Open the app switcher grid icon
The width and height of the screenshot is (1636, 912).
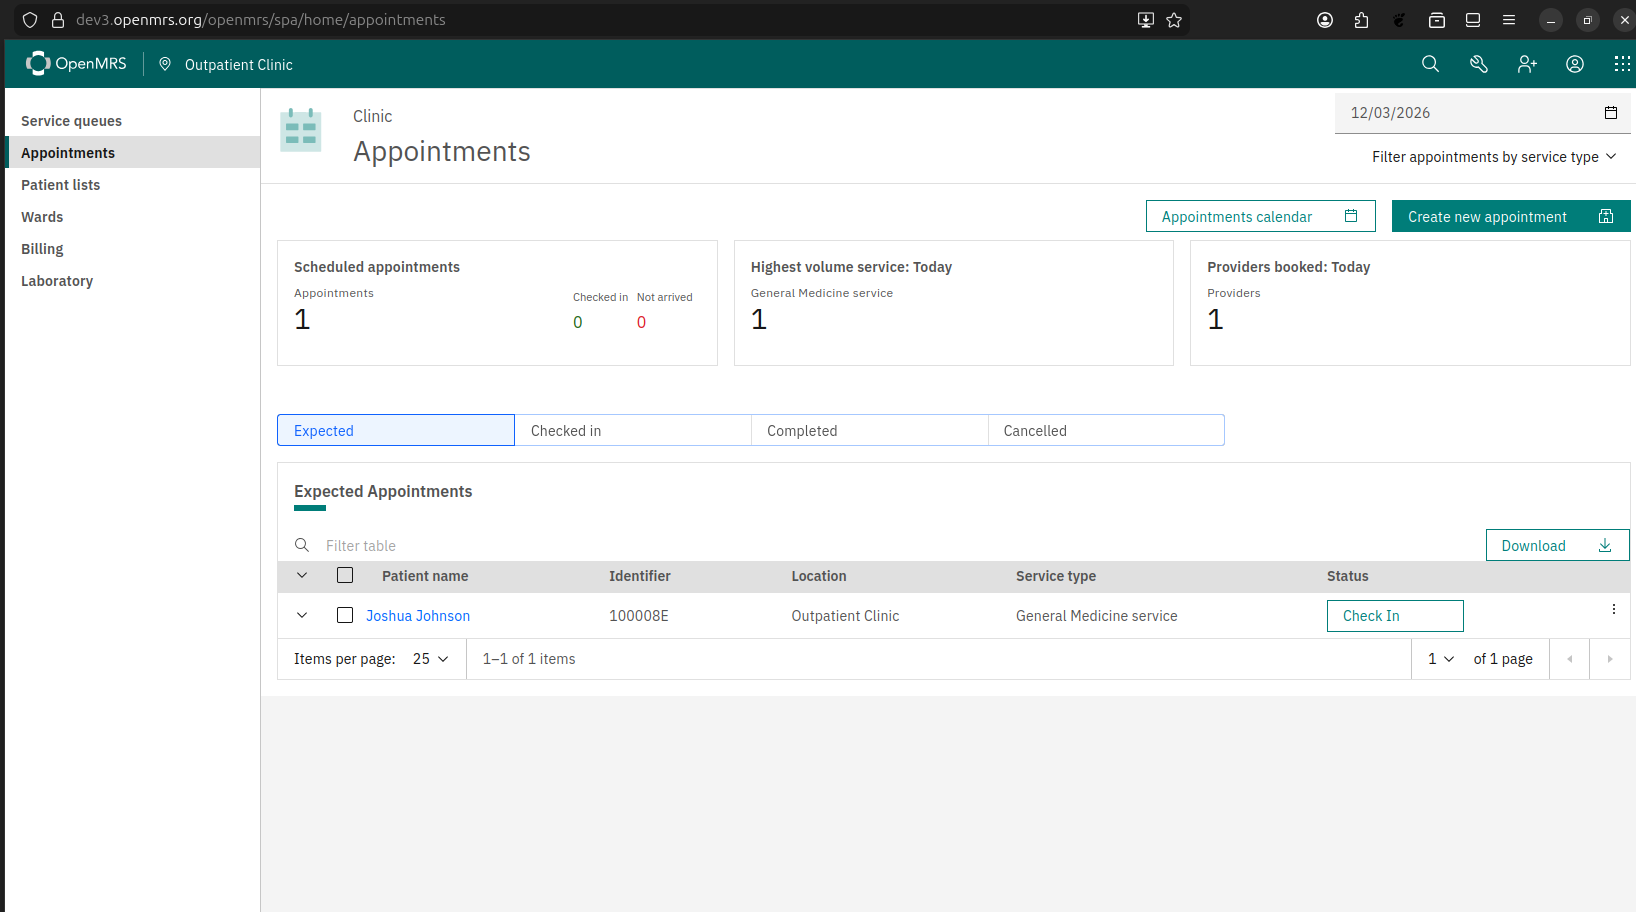(x=1621, y=64)
